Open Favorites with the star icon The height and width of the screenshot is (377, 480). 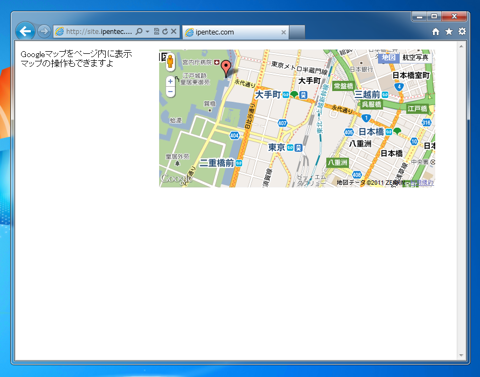coord(449,31)
